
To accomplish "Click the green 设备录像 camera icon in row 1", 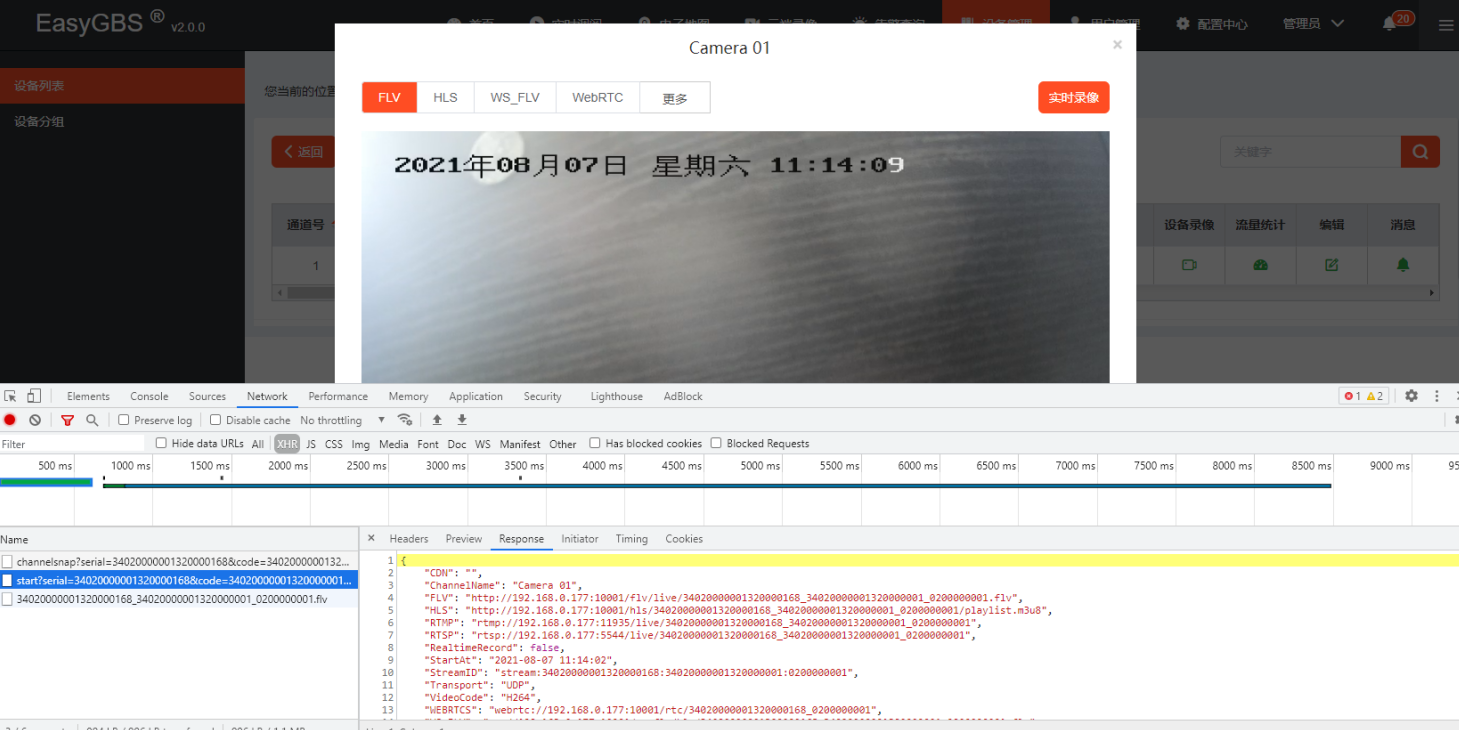I will 1189,265.
